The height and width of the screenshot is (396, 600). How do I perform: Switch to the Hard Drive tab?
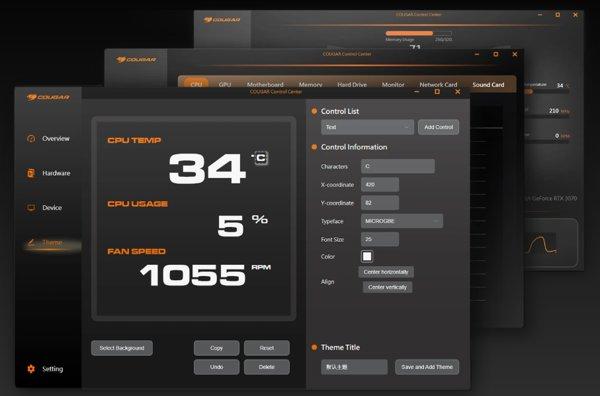click(x=352, y=85)
